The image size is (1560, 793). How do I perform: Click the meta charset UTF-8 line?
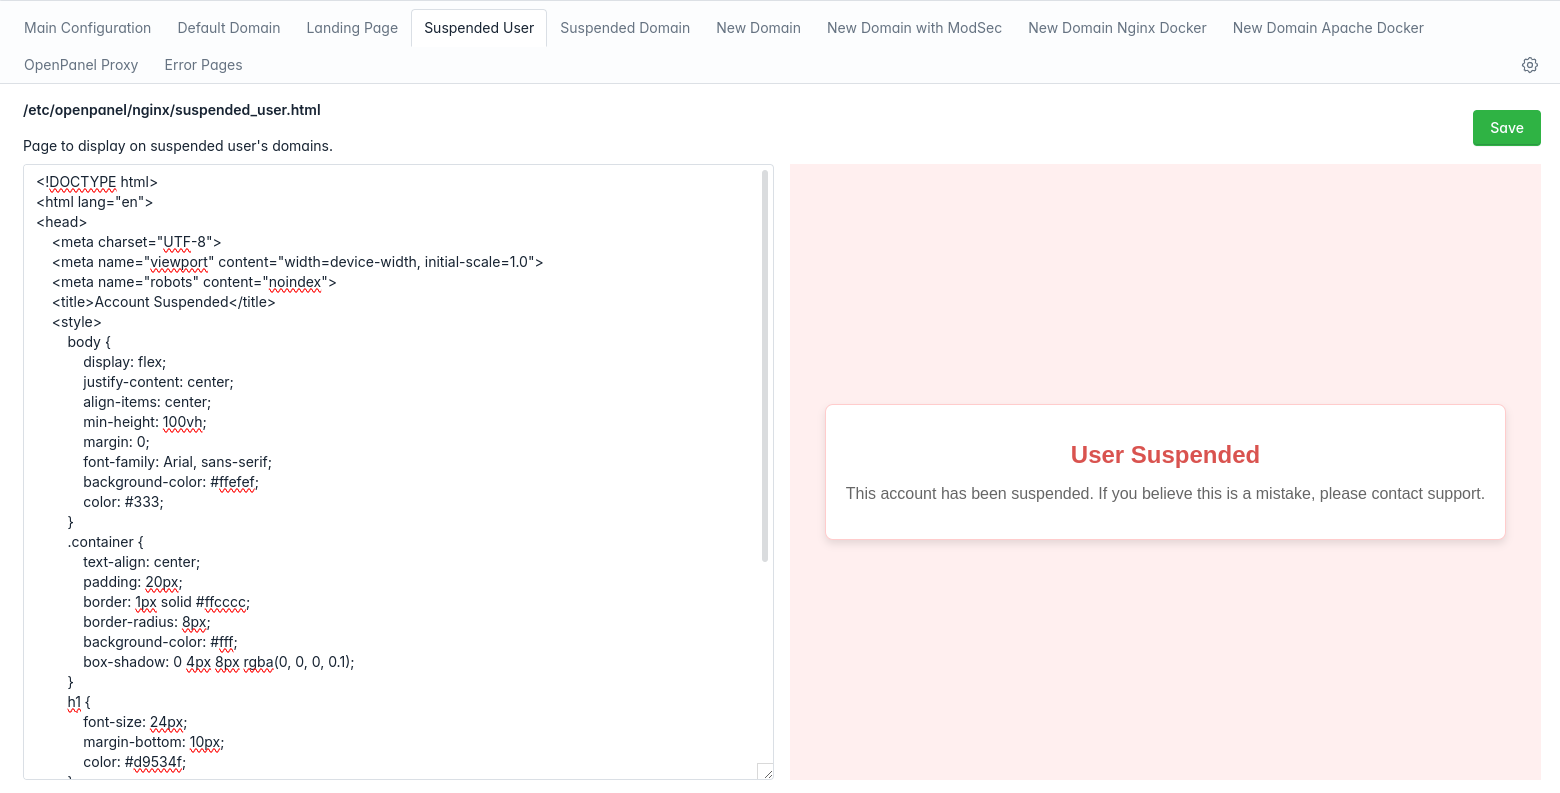[x=137, y=242]
